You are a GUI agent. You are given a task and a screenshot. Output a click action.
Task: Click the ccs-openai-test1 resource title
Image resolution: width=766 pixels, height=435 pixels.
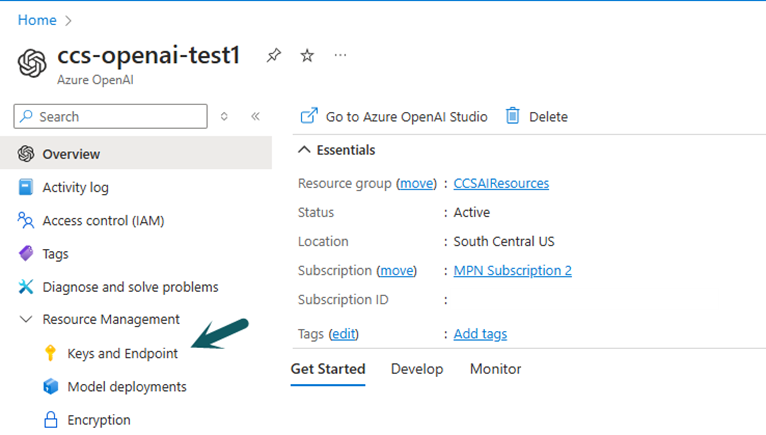(x=149, y=55)
